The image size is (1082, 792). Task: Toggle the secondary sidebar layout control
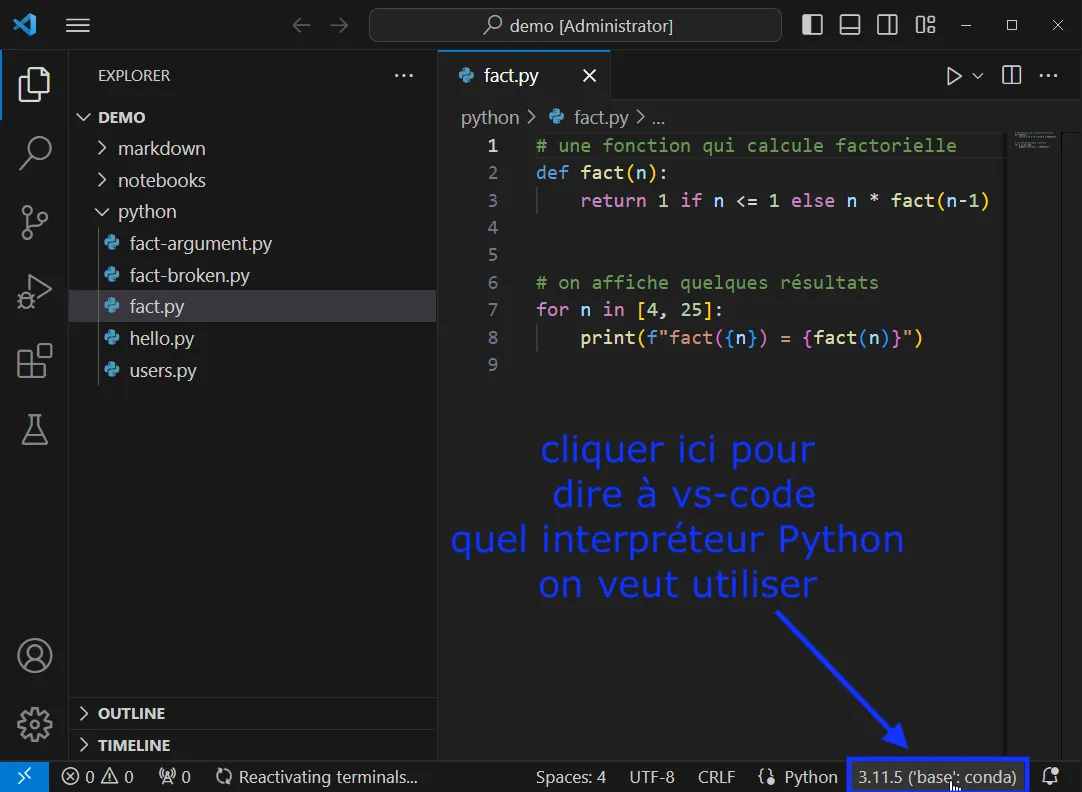(x=887, y=24)
